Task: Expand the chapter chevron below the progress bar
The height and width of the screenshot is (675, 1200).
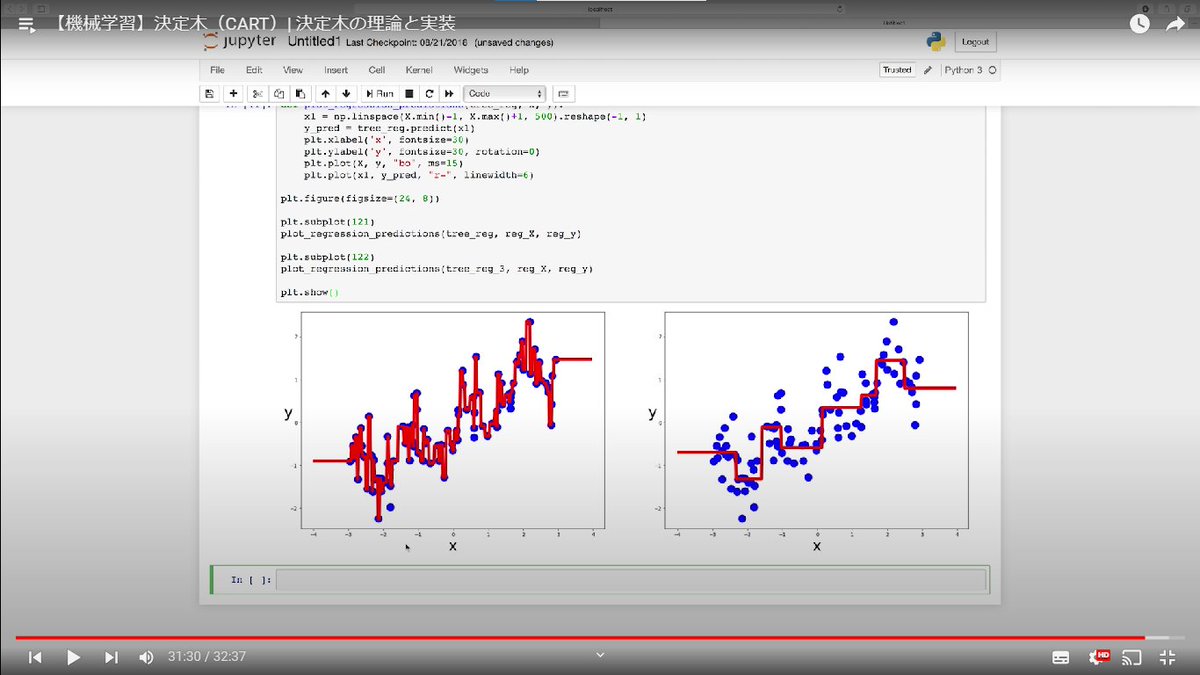Action: (x=600, y=655)
